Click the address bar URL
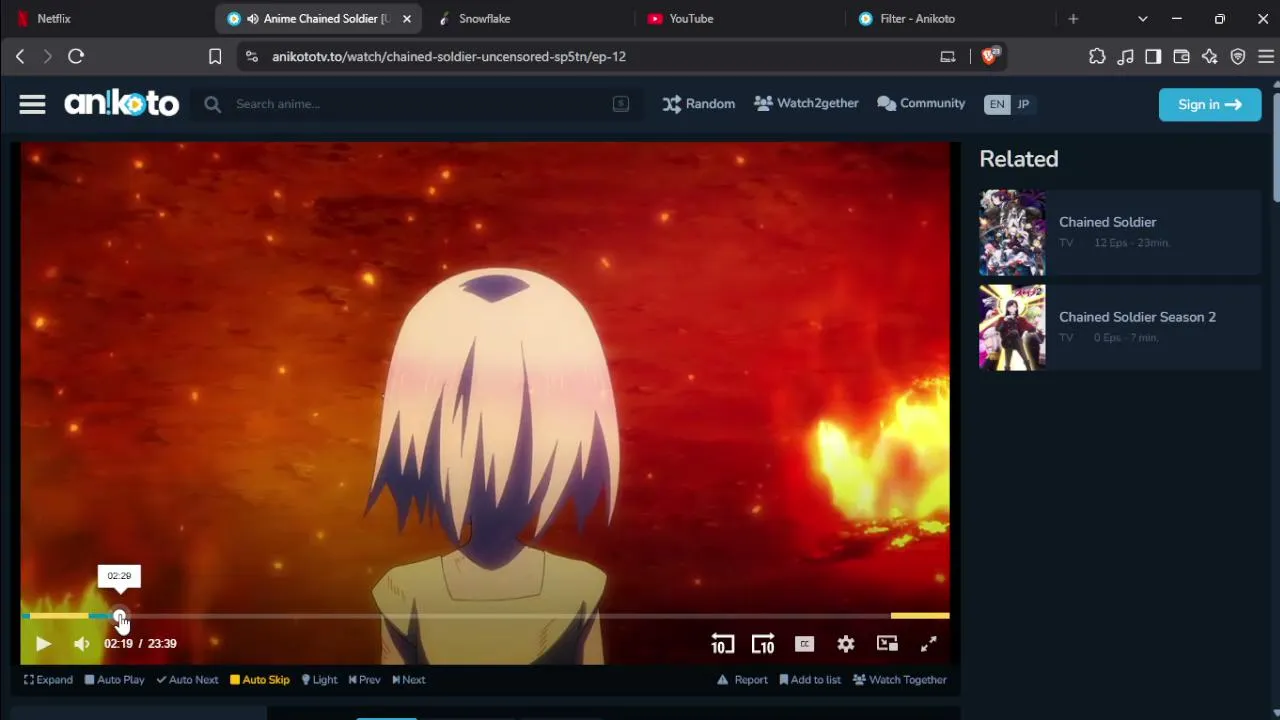Screen dimensions: 1280x720 [x=449, y=57]
